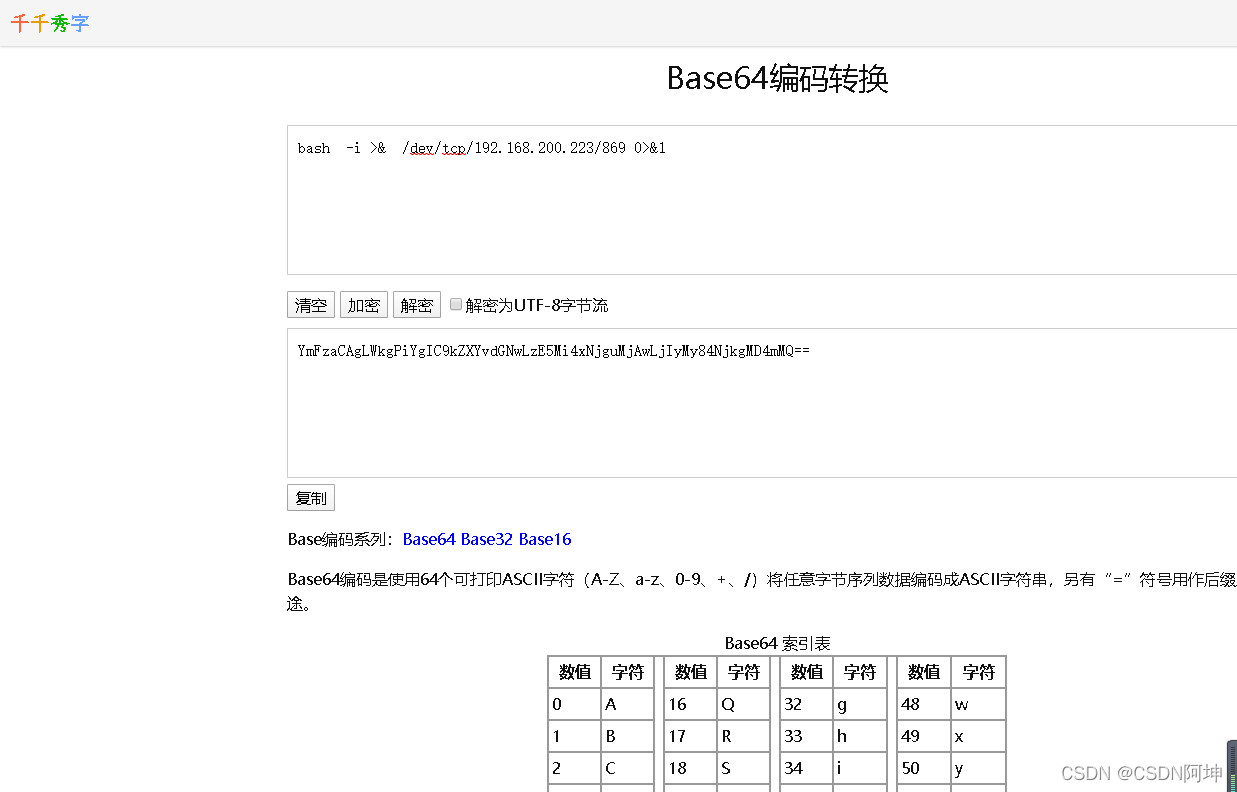Open the Base64 link
The image size is (1237, 792).
coord(429,539)
